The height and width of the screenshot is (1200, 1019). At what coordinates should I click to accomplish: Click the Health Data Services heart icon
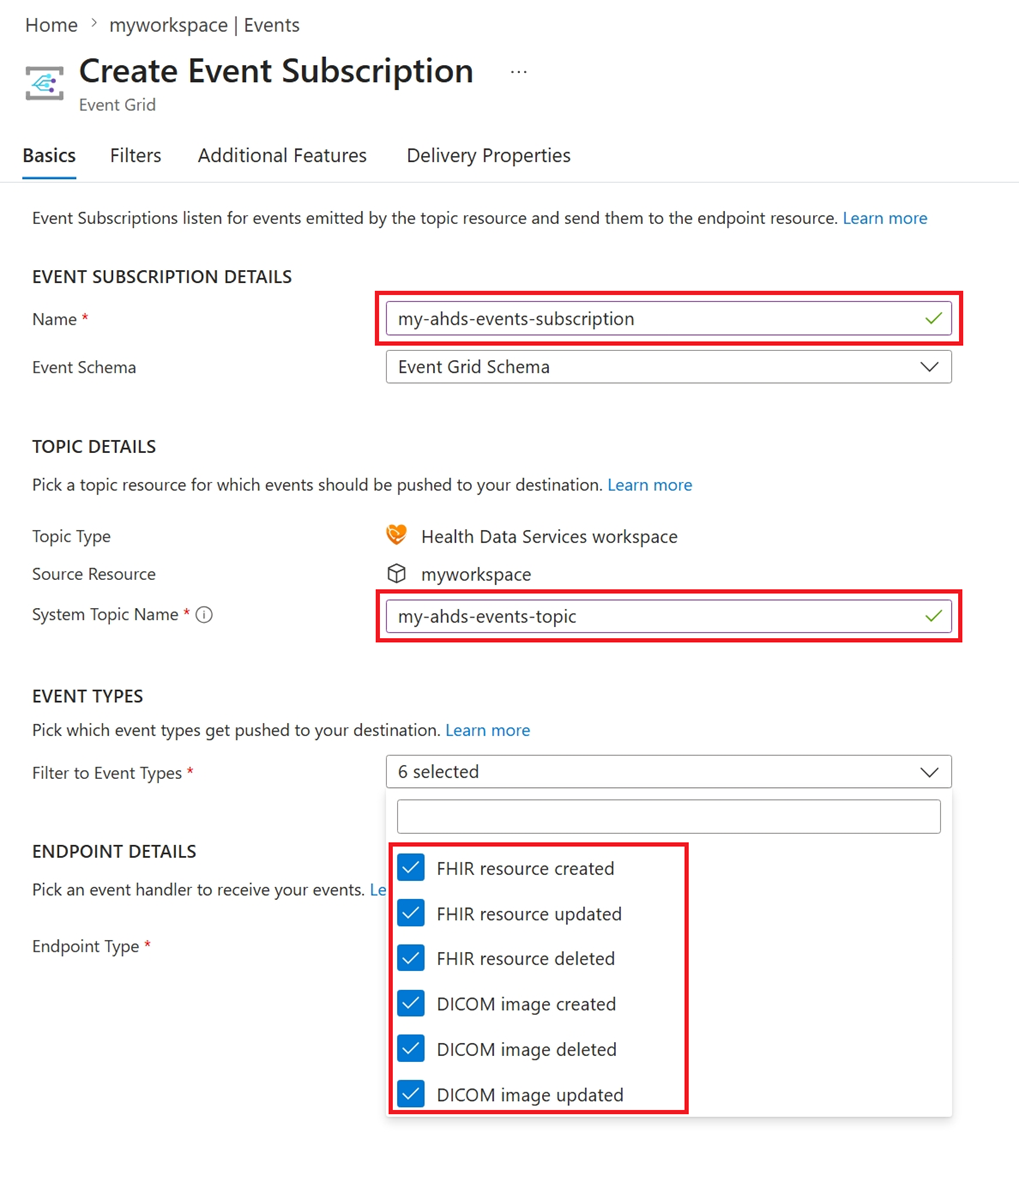click(397, 535)
